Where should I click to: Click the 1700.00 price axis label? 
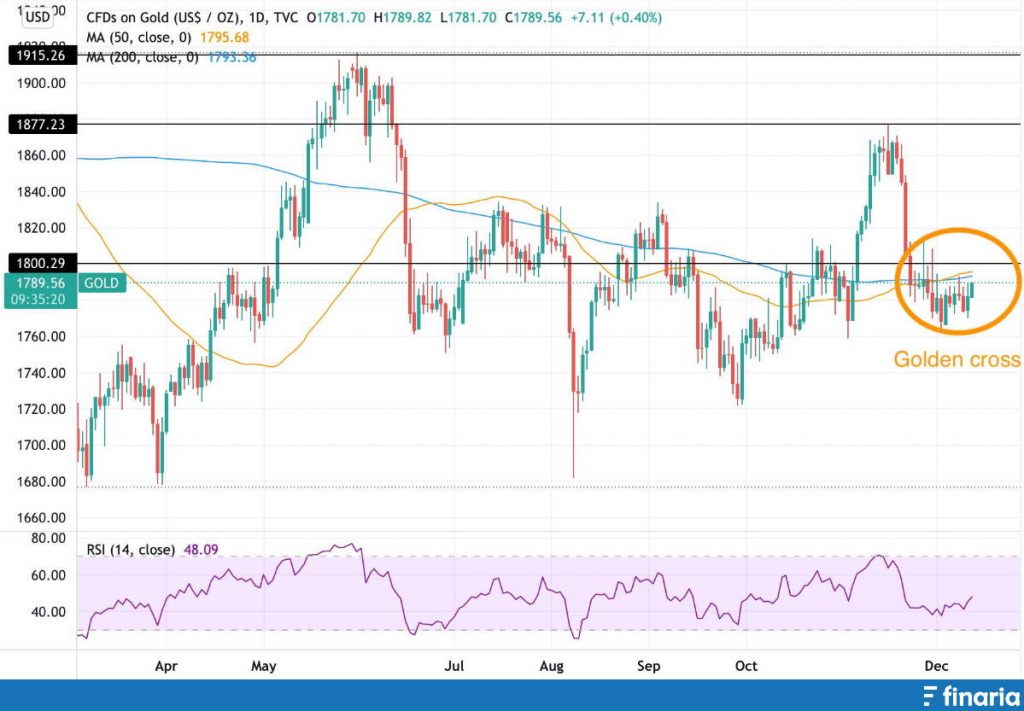[x=42, y=446]
